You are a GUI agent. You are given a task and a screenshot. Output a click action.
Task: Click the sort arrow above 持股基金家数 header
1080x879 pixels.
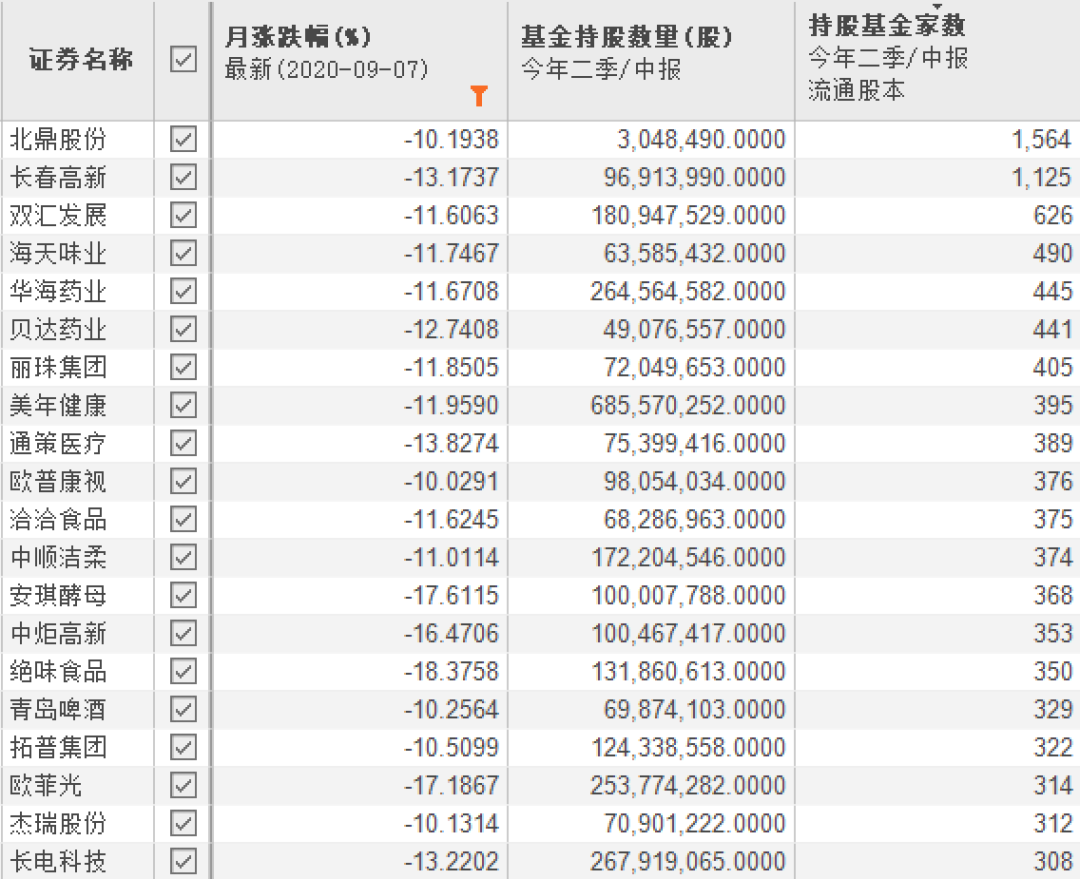(937, 6)
